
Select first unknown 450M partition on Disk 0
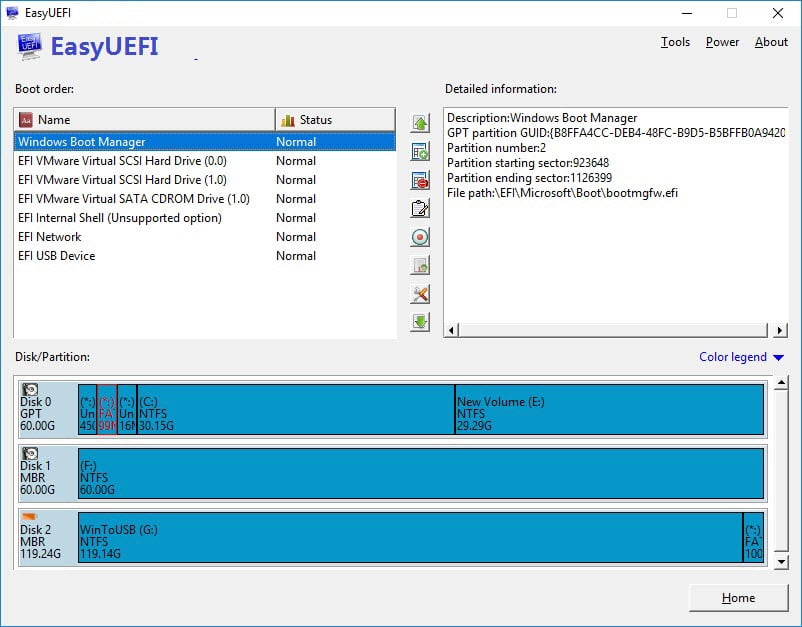coord(87,410)
